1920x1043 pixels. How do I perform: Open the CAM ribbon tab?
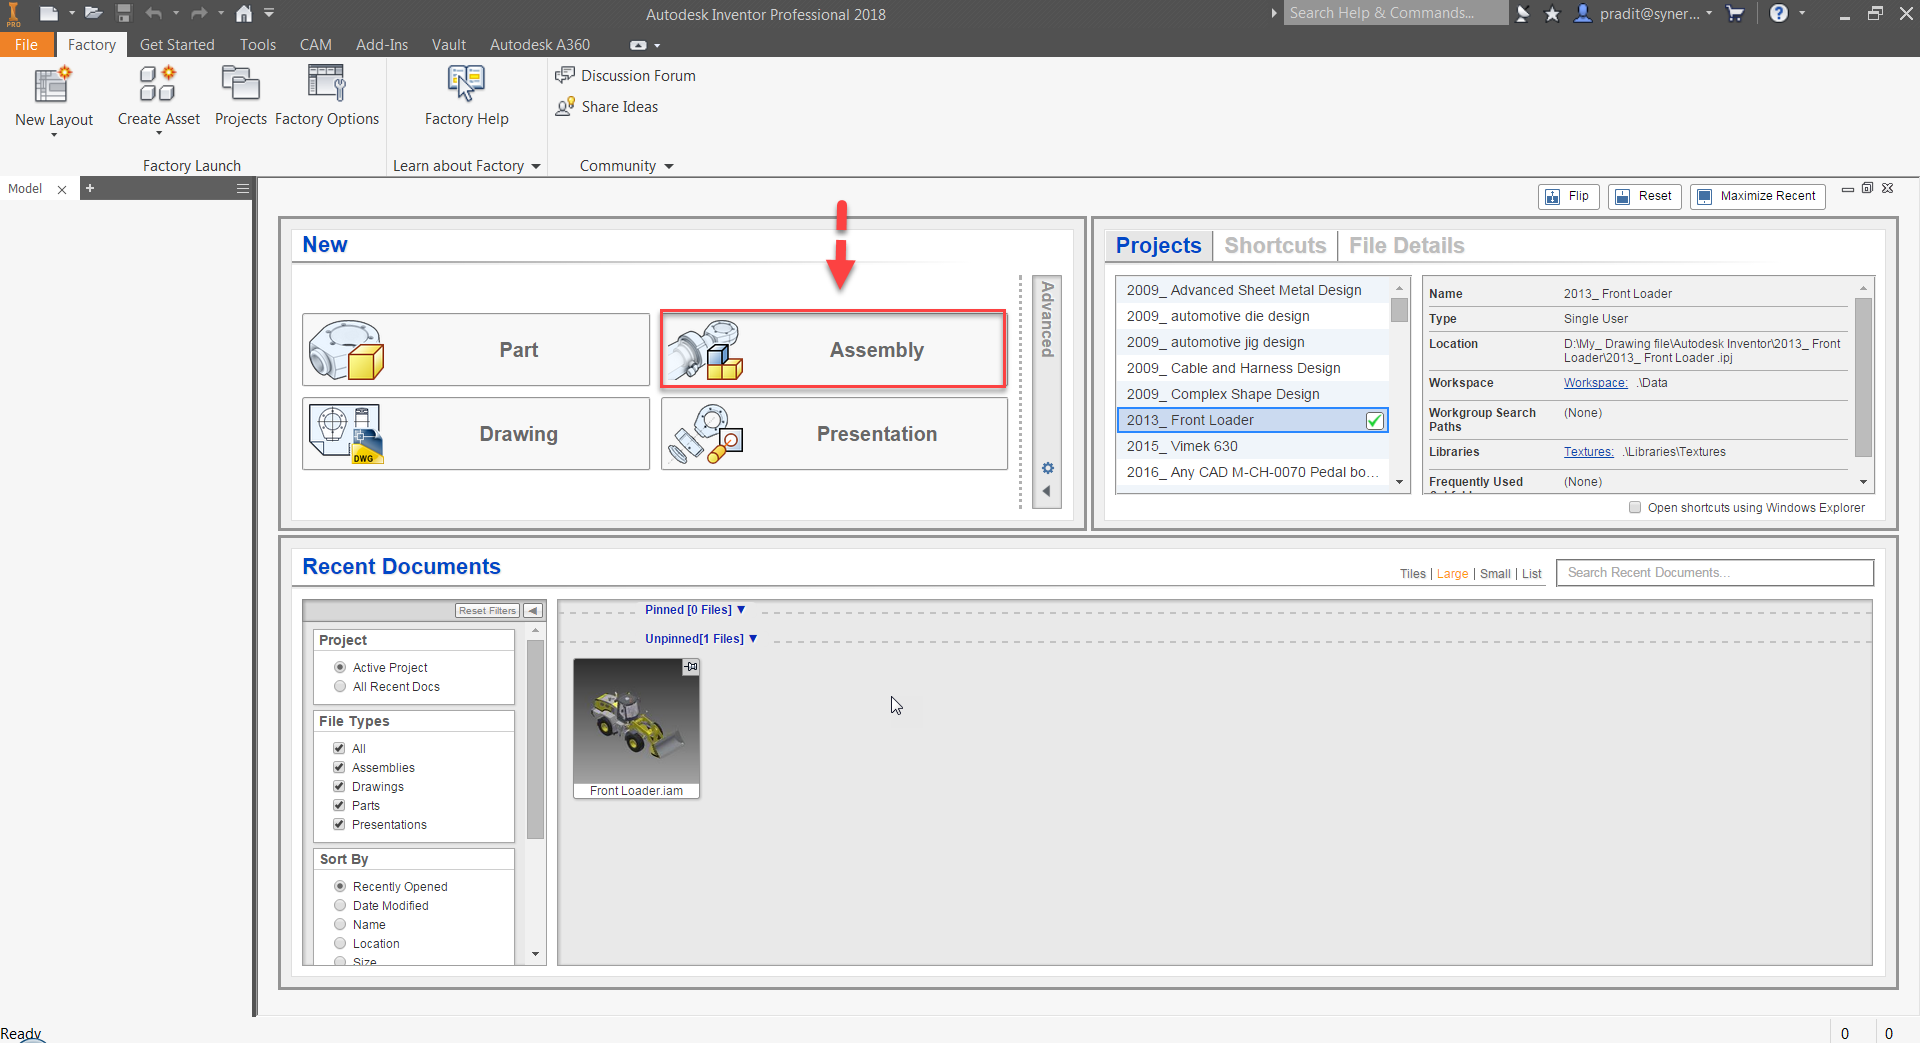click(315, 44)
